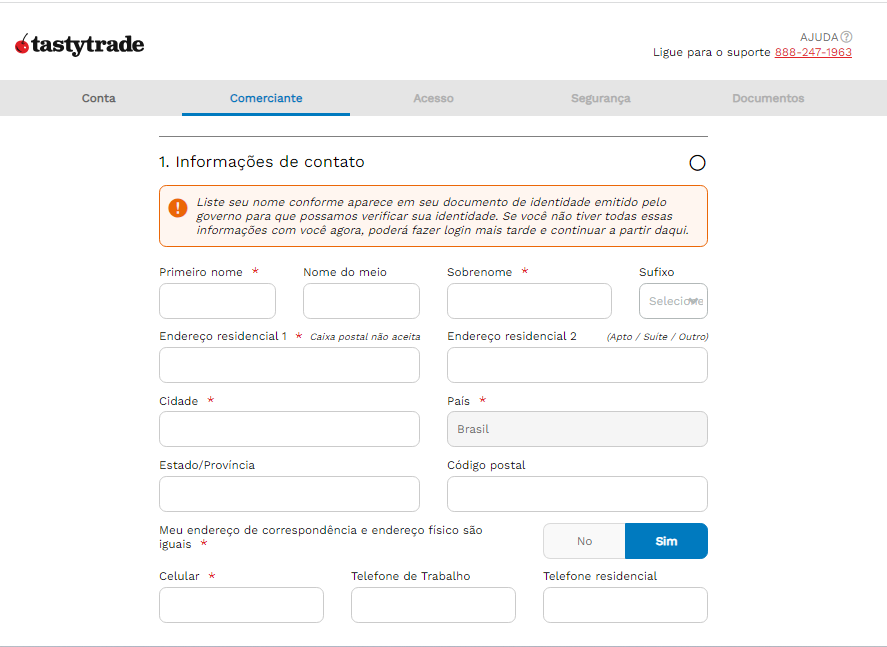This screenshot has height=647, width=887.
Task: Click the orange warning exclamation icon
Action: pyautogui.click(x=178, y=208)
